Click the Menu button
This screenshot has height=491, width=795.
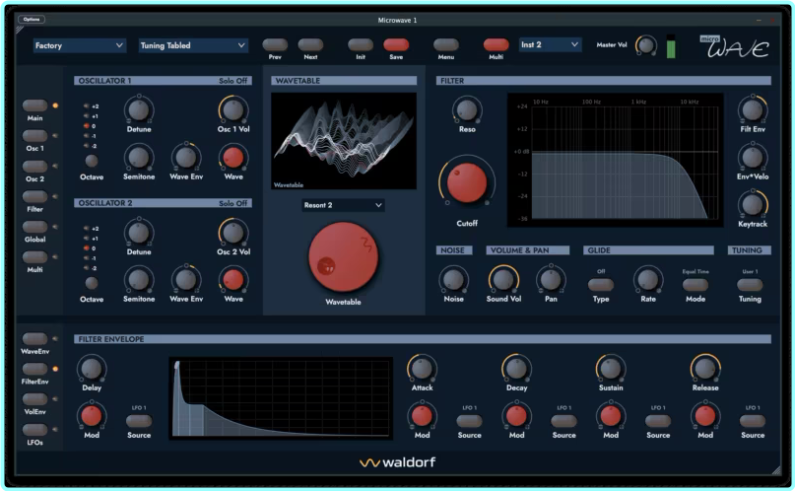coord(446,45)
